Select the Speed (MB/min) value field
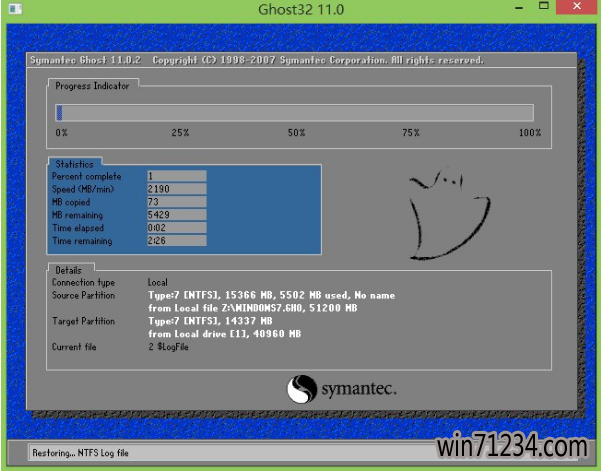Screen dimensions: 602x471 click(x=176, y=189)
